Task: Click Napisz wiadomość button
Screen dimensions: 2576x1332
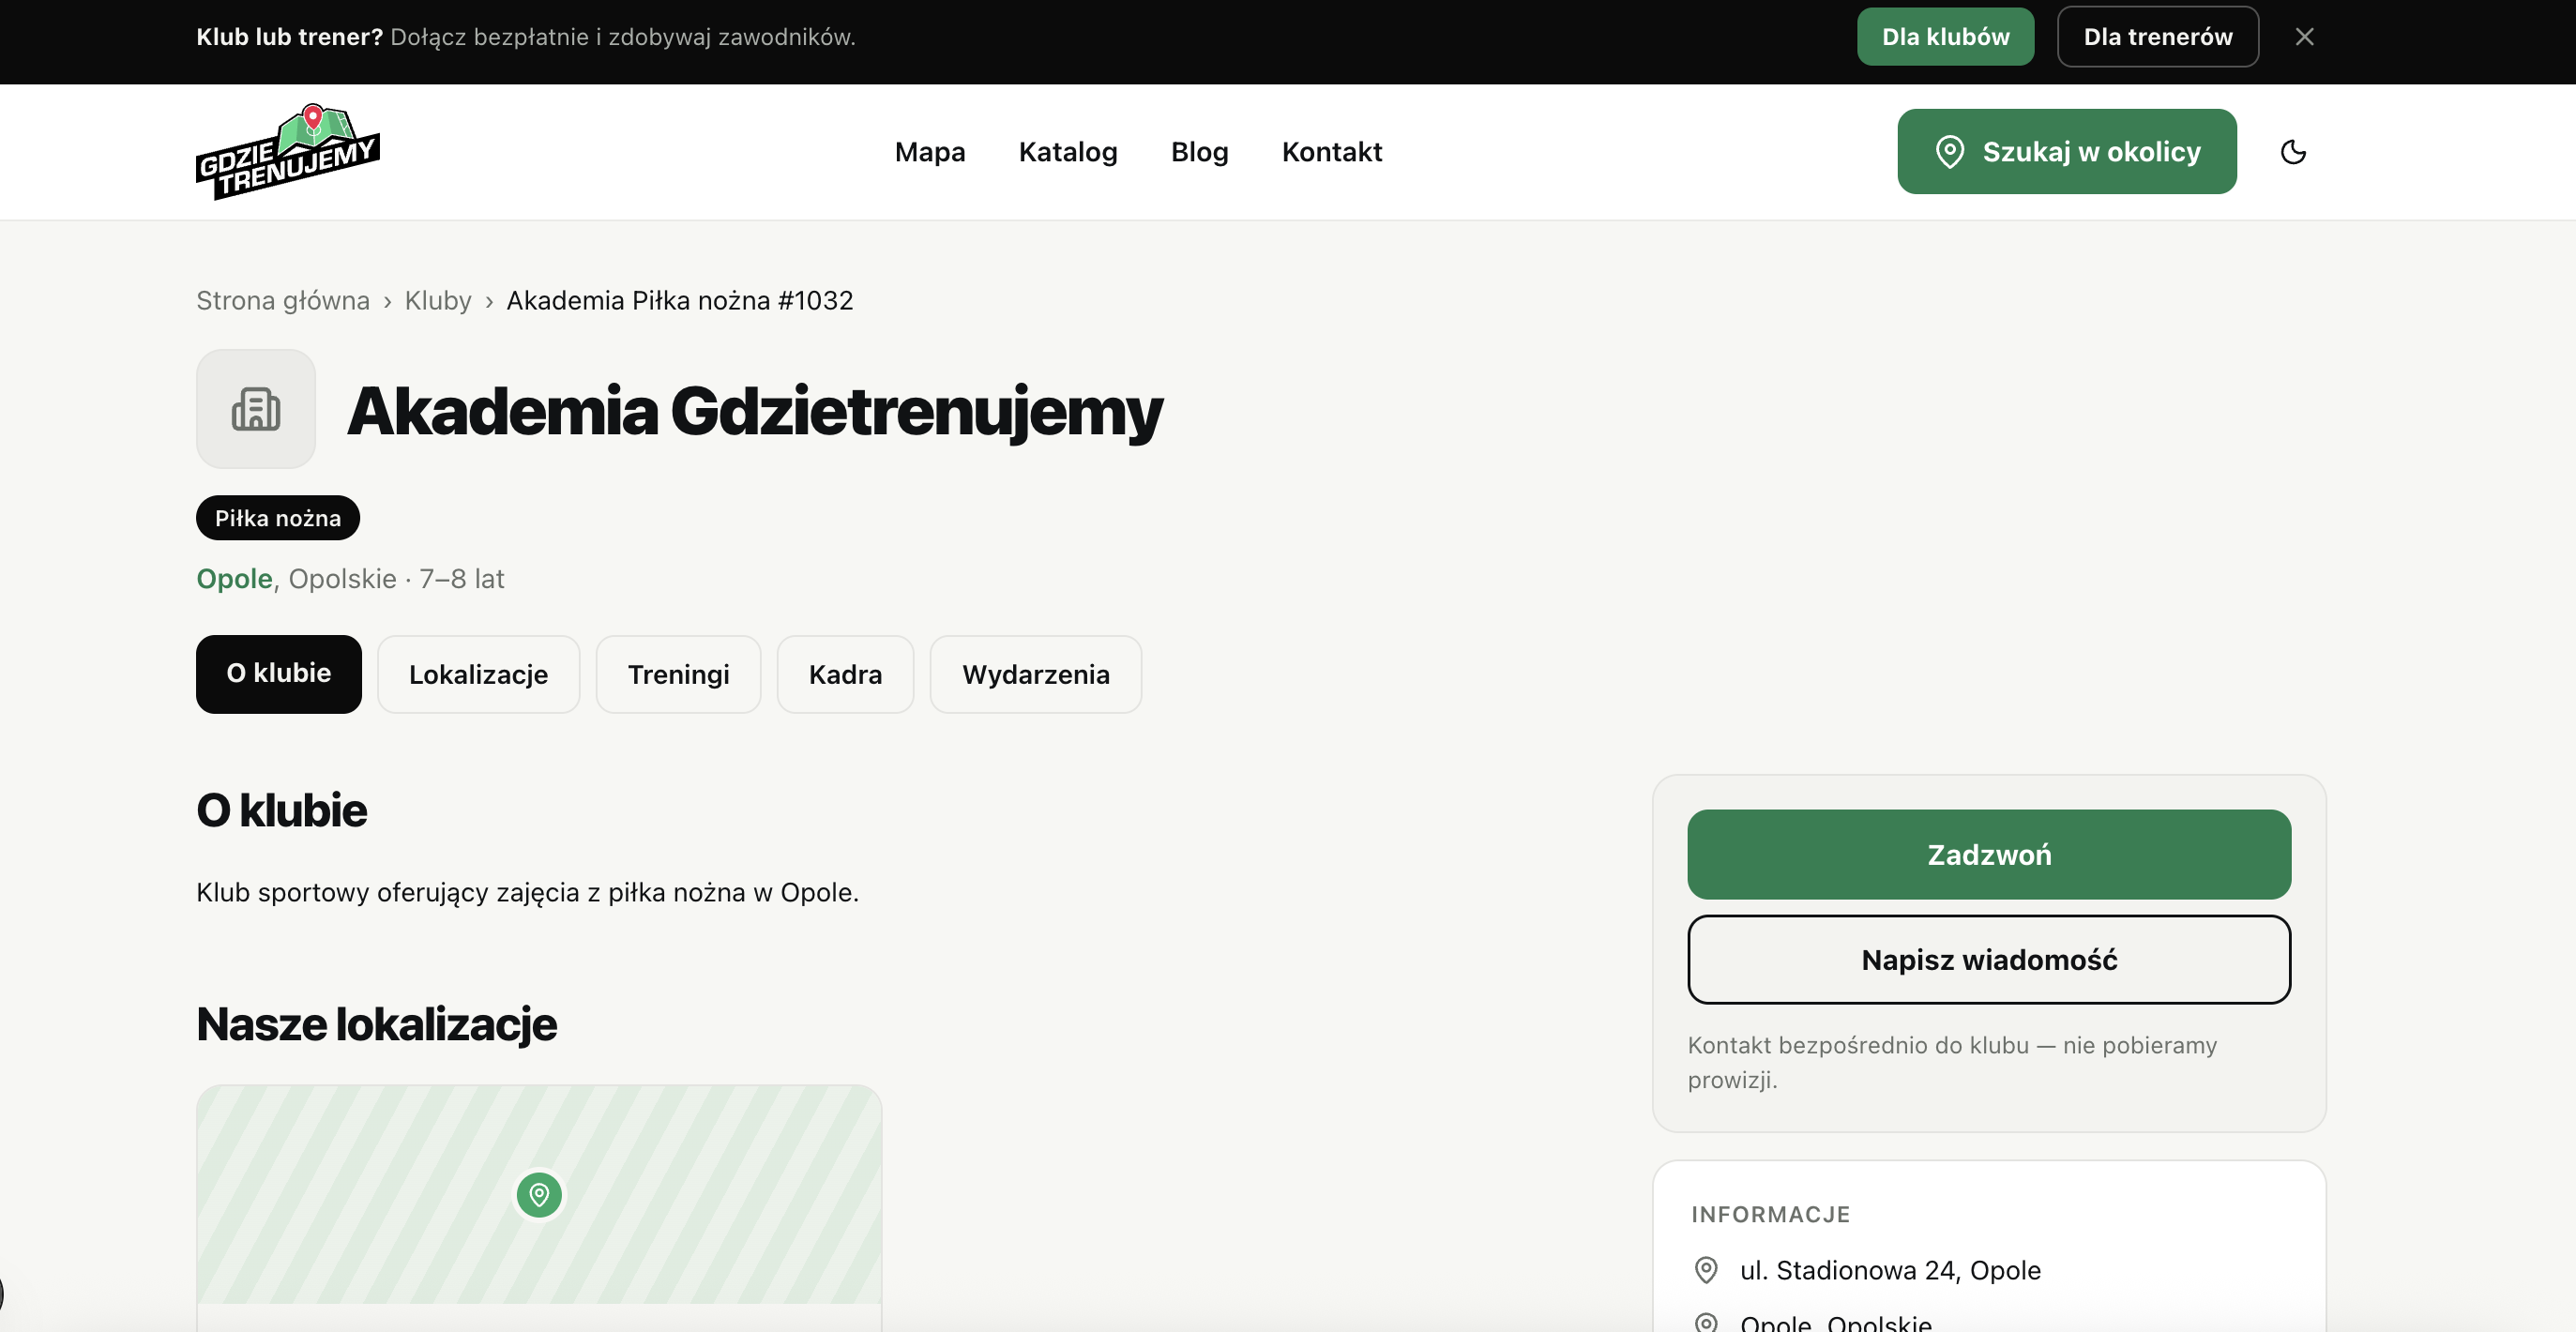Action: [1988, 959]
